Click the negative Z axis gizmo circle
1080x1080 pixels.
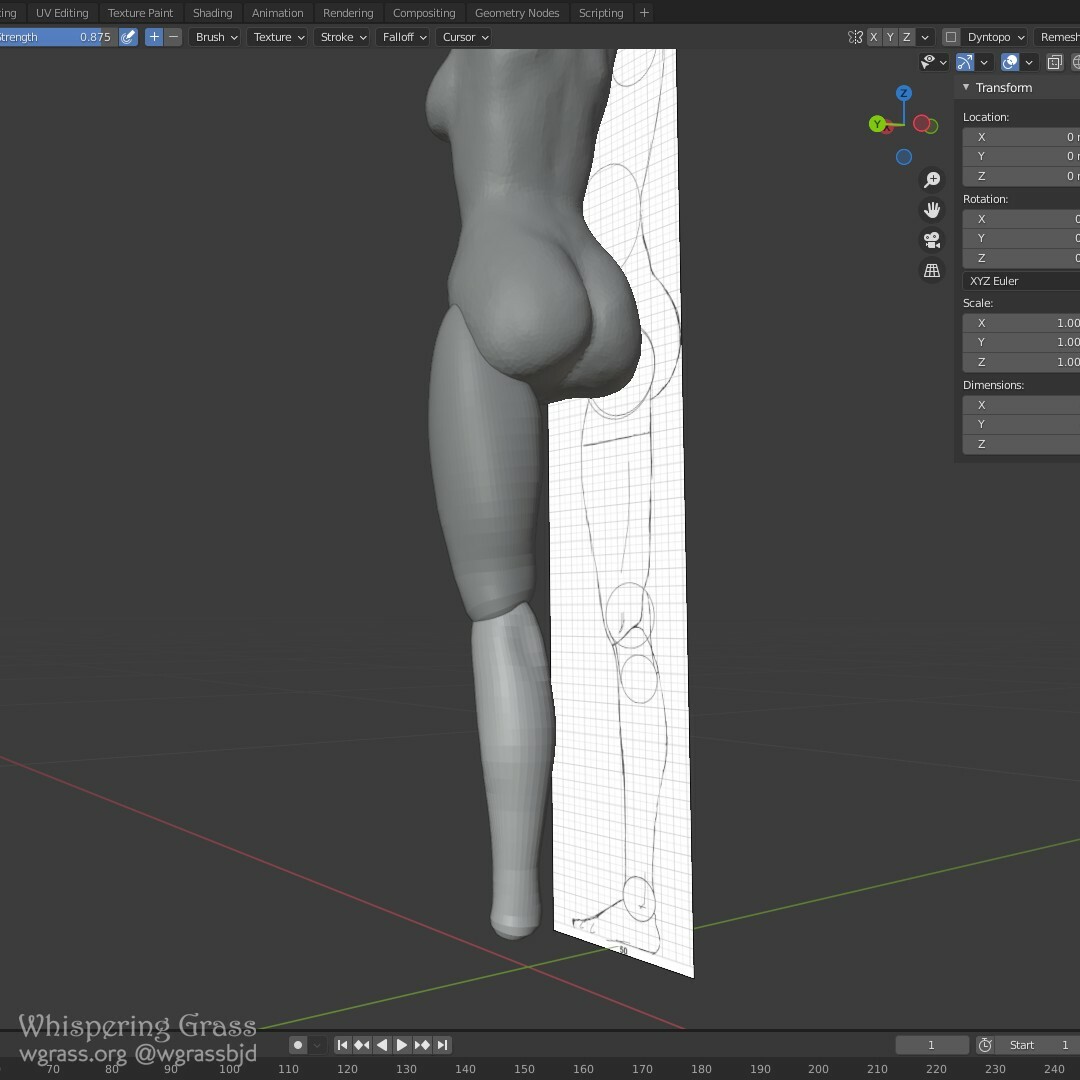[904, 157]
